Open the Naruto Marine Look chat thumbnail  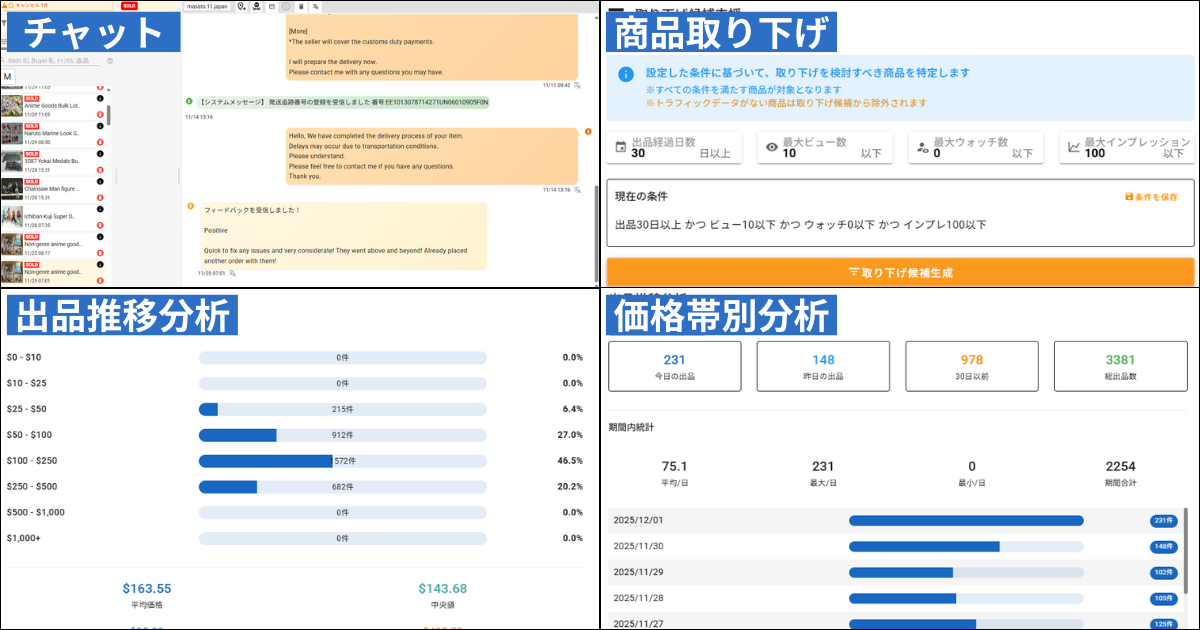12,133
